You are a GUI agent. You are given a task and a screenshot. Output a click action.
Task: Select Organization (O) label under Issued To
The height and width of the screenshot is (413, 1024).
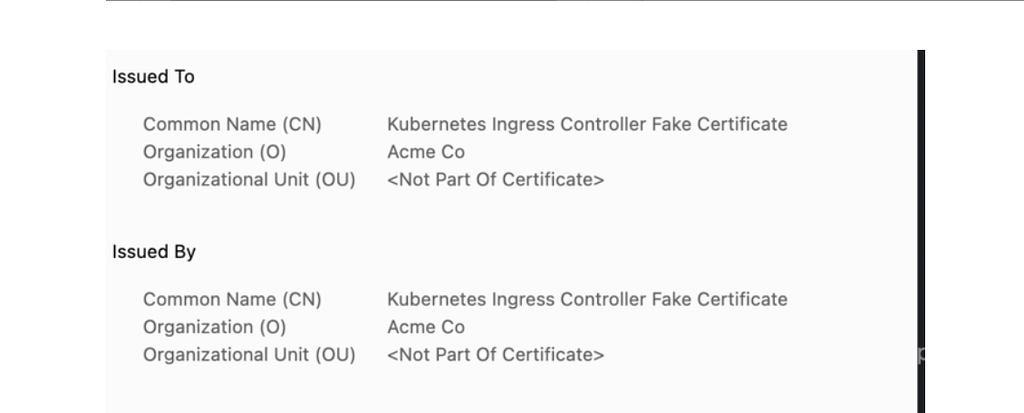(x=214, y=152)
